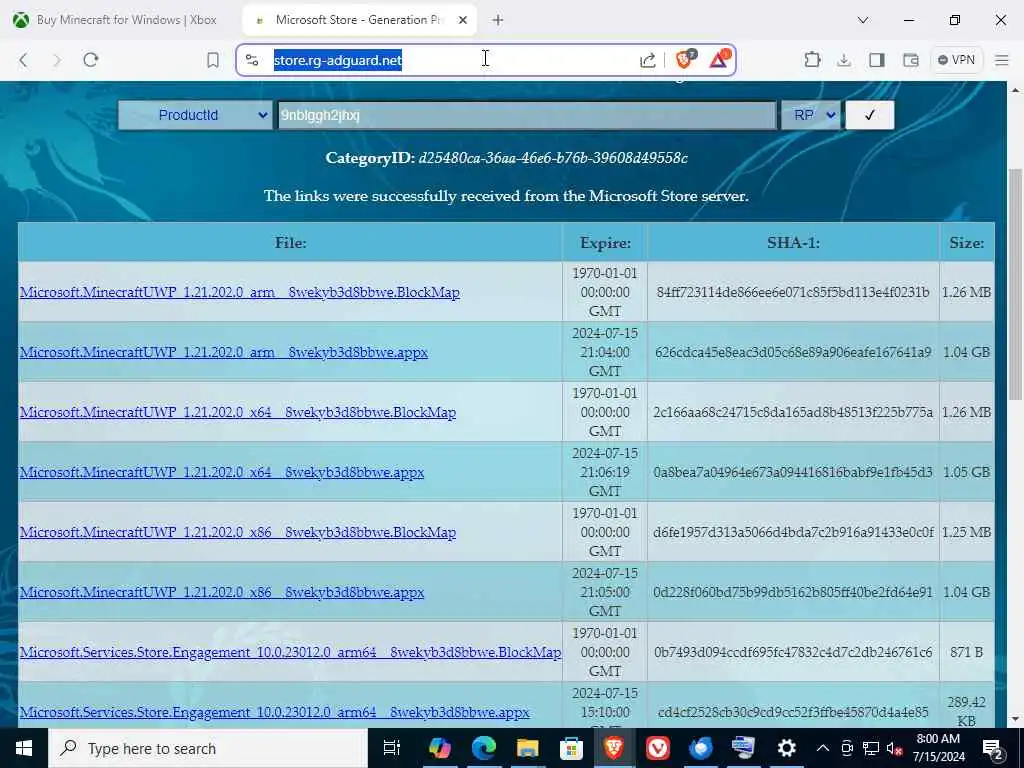
Task: Toggle the sidebar panel icon
Action: 876,60
